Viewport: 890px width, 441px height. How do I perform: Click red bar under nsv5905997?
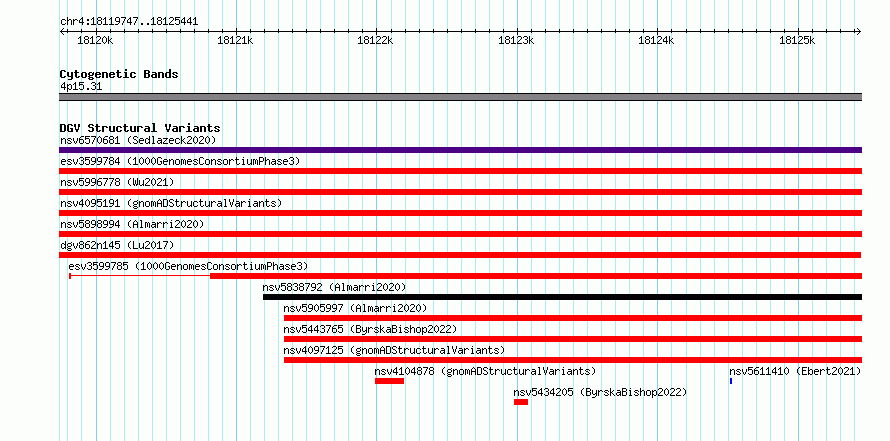click(x=573, y=318)
